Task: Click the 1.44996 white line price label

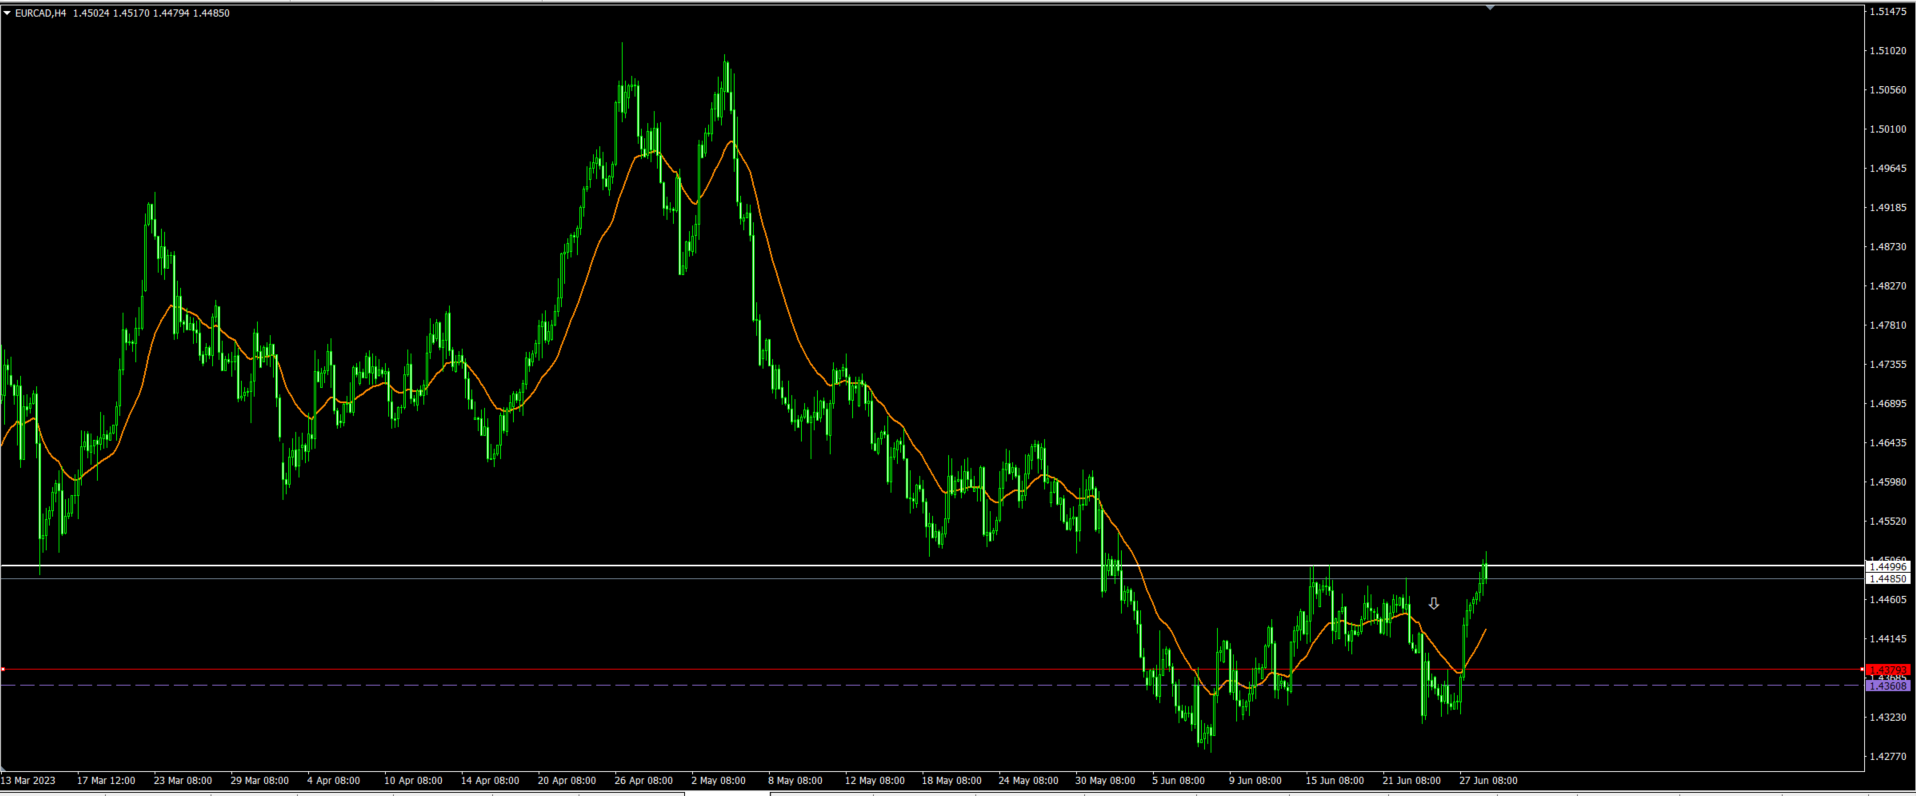Action: (1888, 567)
